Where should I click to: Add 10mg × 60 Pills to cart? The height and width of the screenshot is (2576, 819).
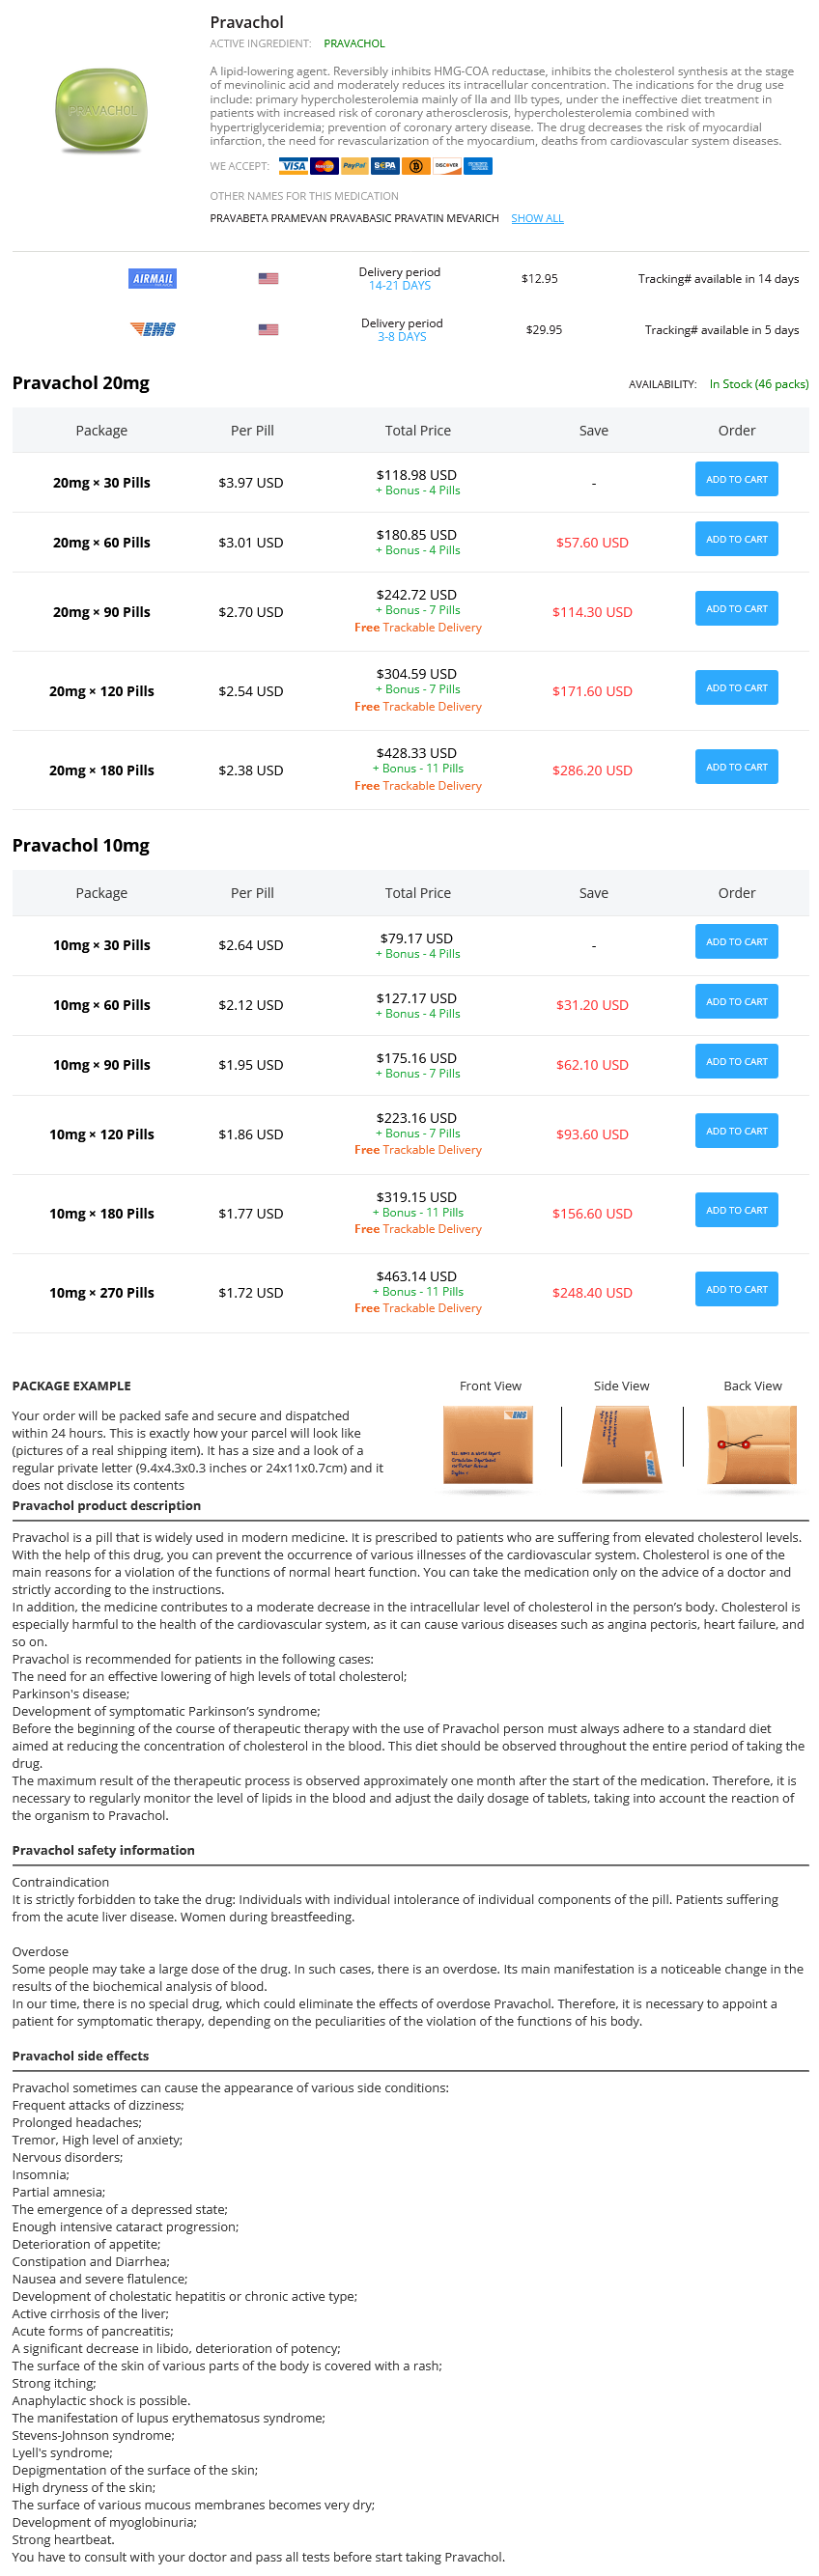(736, 1001)
